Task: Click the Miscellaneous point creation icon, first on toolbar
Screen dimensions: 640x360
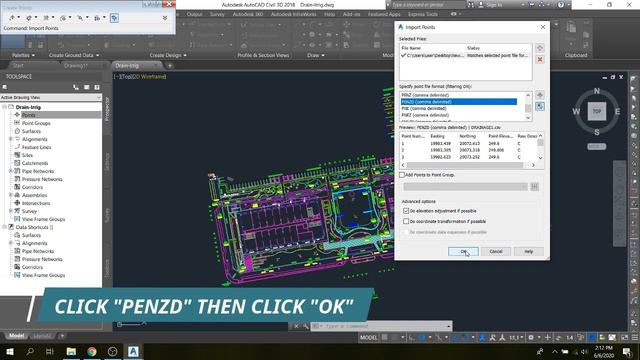Action: point(13,18)
